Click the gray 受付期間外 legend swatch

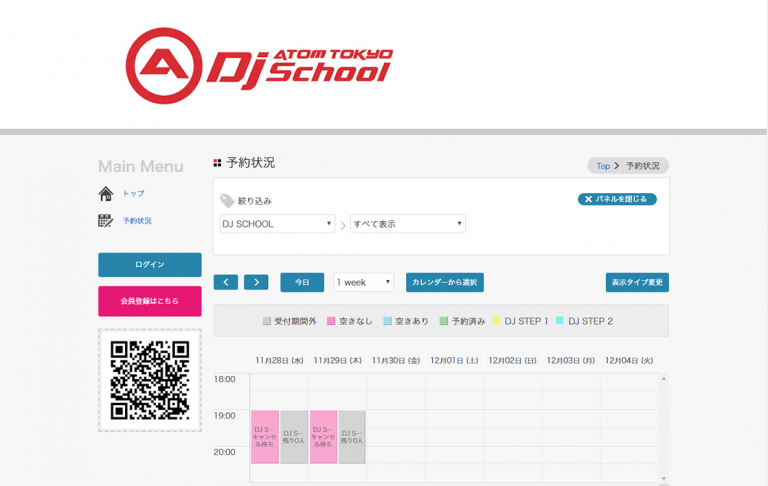coord(266,321)
